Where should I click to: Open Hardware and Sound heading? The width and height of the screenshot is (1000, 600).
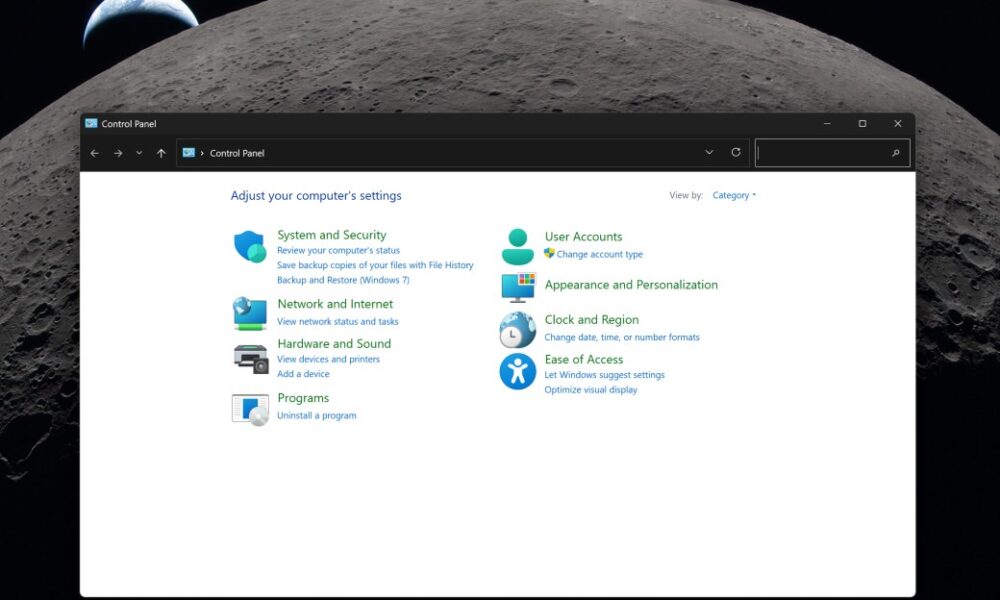point(334,344)
